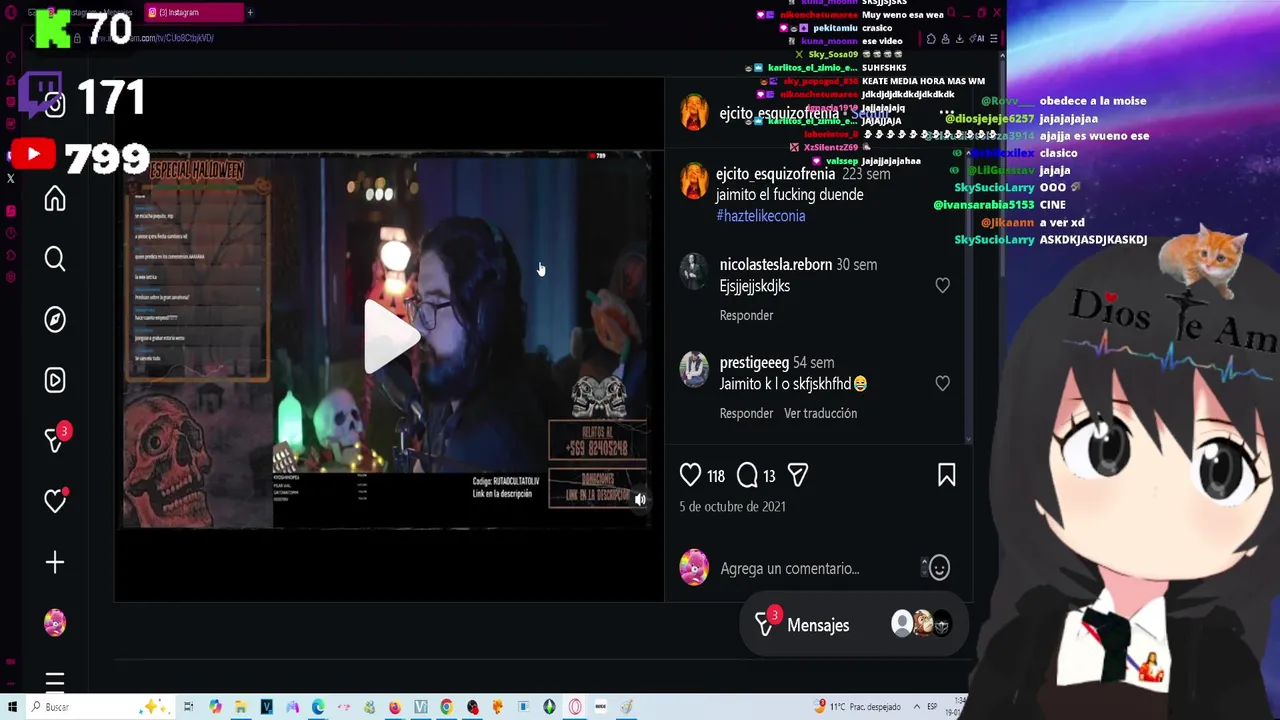The image size is (1280, 720).
Task: Click 'Ver traducción' under prestigeeeg's comment
Action: pos(820,413)
